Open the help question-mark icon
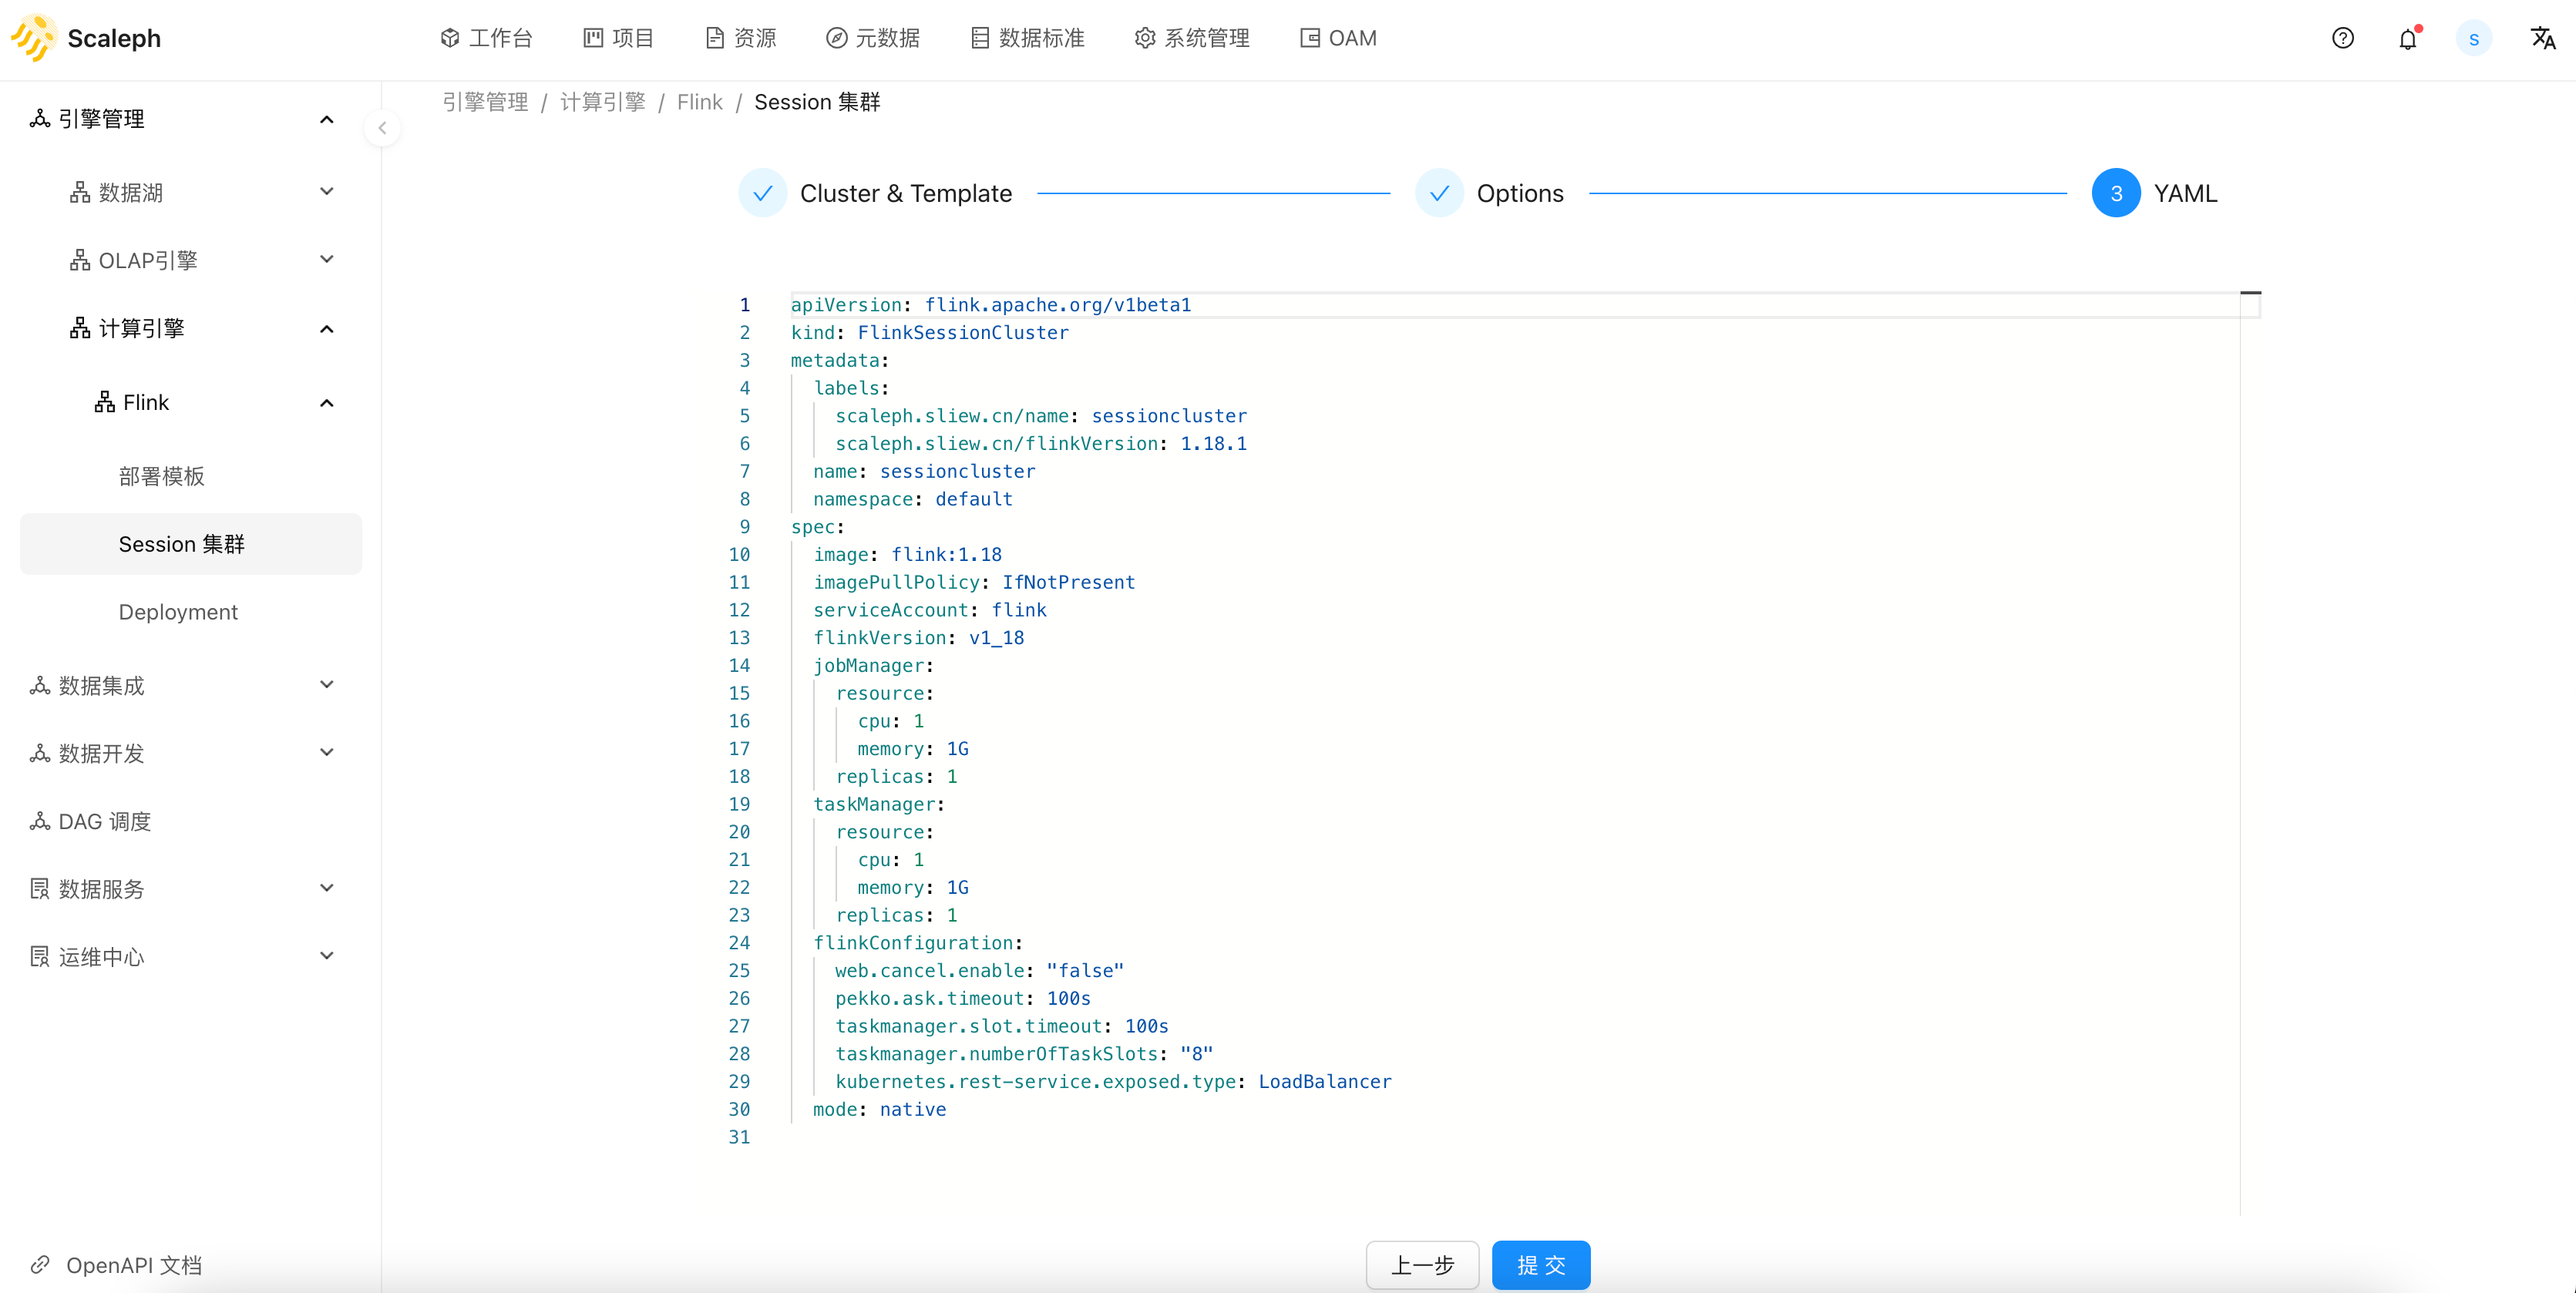The width and height of the screenshot is (2576, 1293). (2343, 38)
